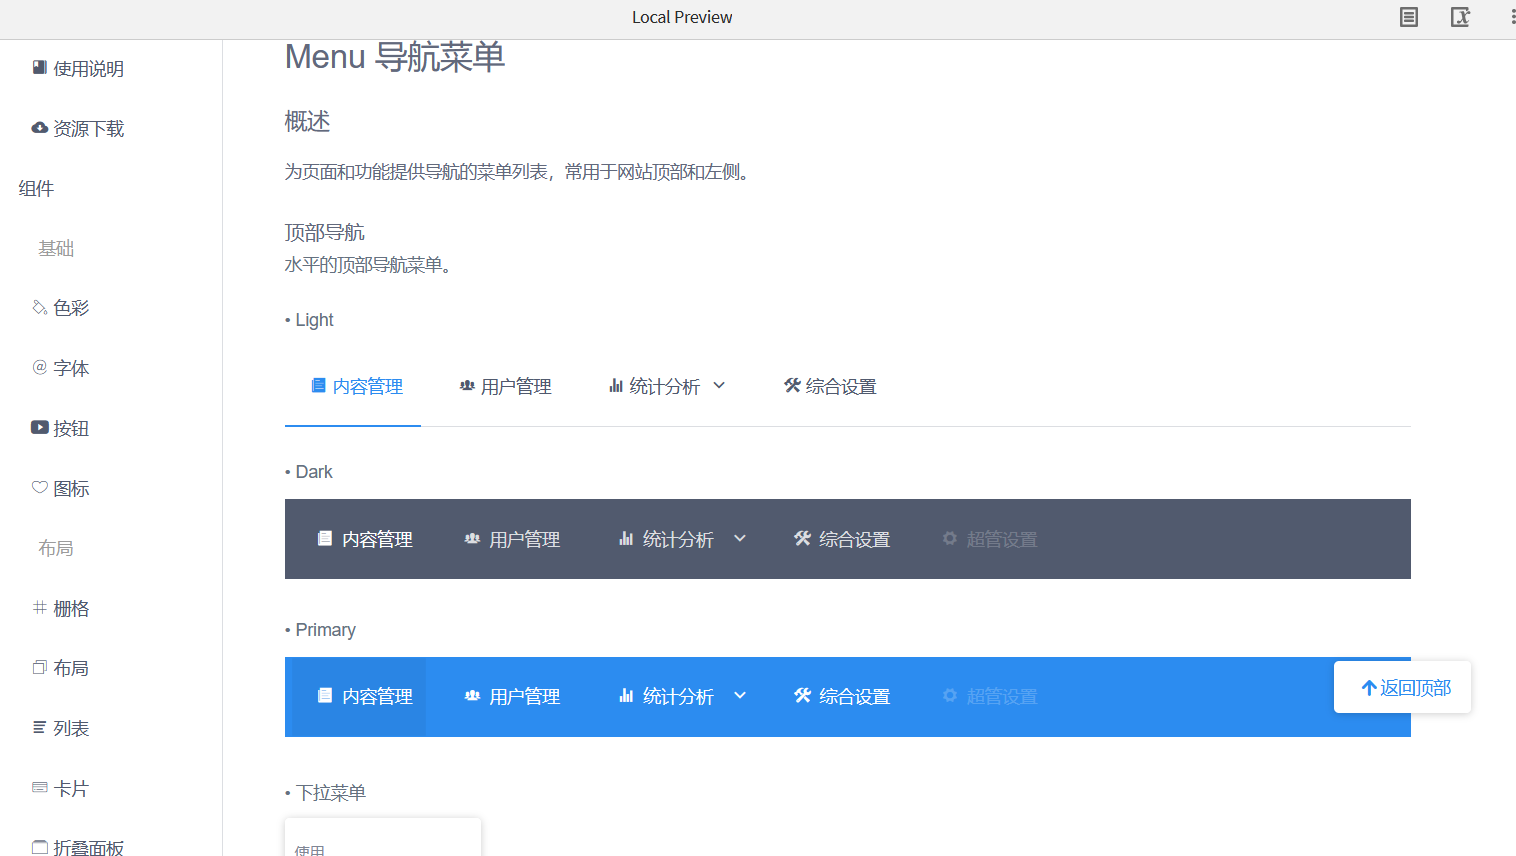The image size is (1516, 856).
Task: Click the 顶部导航 section heading
Action: click(x=325, y=232)
